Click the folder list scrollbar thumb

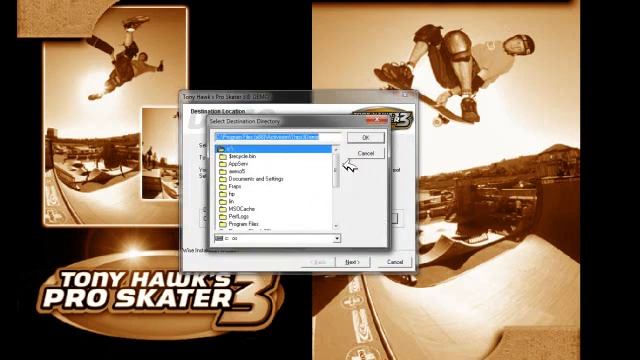coord(336,171)
